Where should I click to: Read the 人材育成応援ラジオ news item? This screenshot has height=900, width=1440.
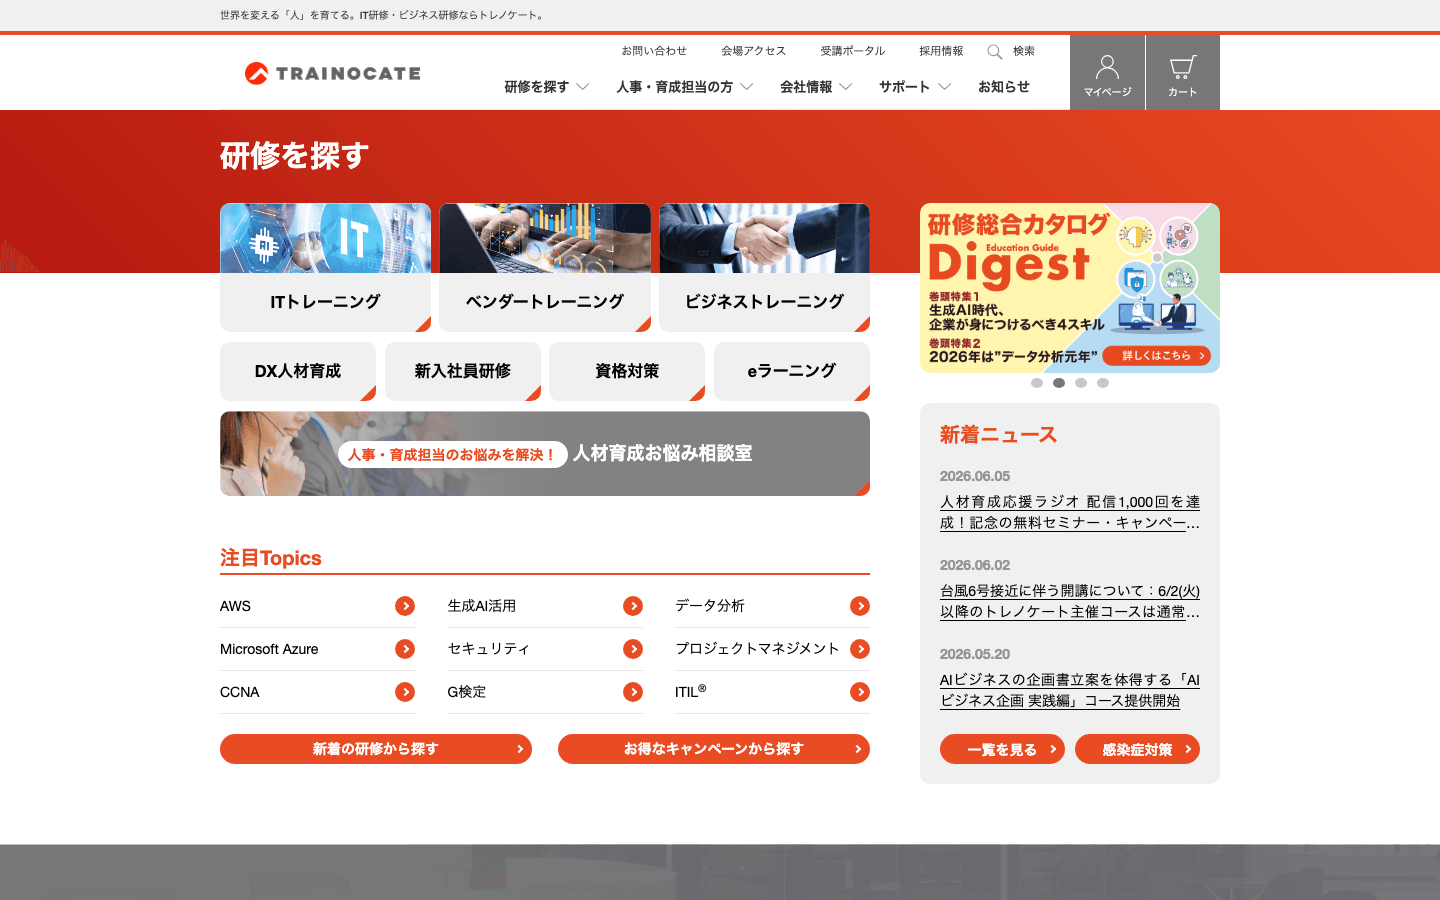coord(1070,512)
